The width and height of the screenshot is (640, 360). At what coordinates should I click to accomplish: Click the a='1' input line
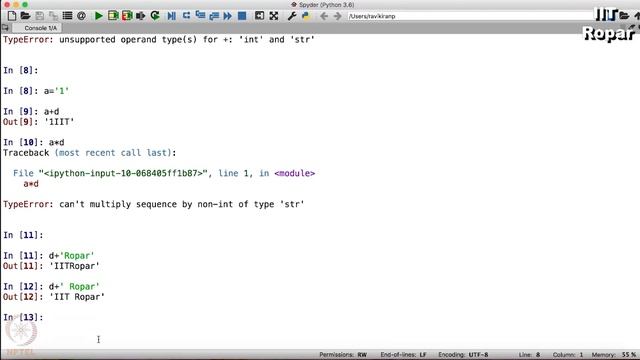36,91
